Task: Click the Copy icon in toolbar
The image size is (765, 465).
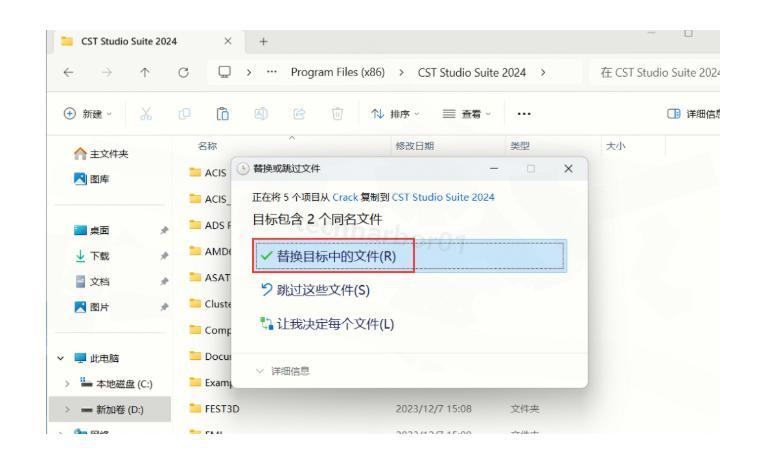Action: coord(184,114)
